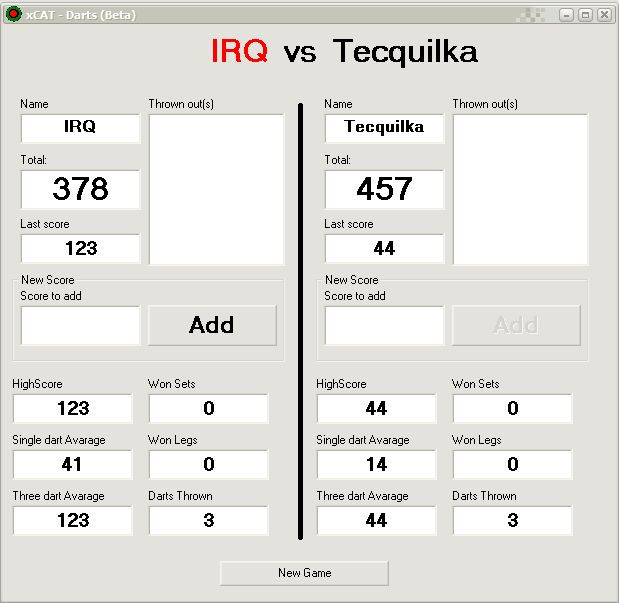Click the Tecquilka name in the heading
The height and width of the screenshot is (603, 619).
point(405,51)
